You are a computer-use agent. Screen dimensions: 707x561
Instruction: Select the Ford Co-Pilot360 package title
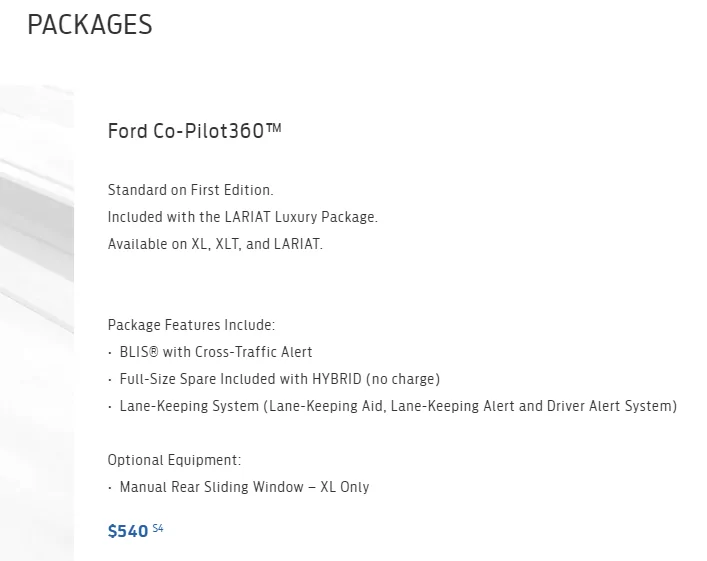[194, 131]
